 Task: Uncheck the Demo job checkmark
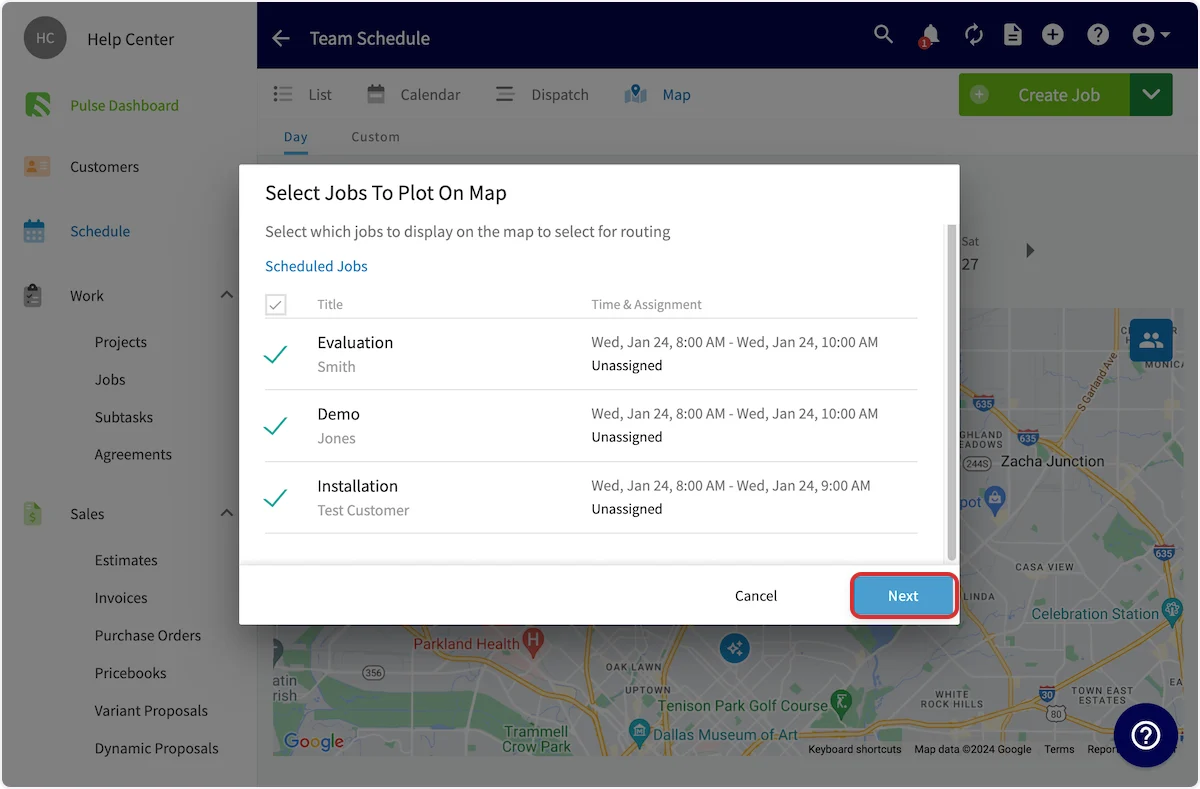click(x=275, y=426)
